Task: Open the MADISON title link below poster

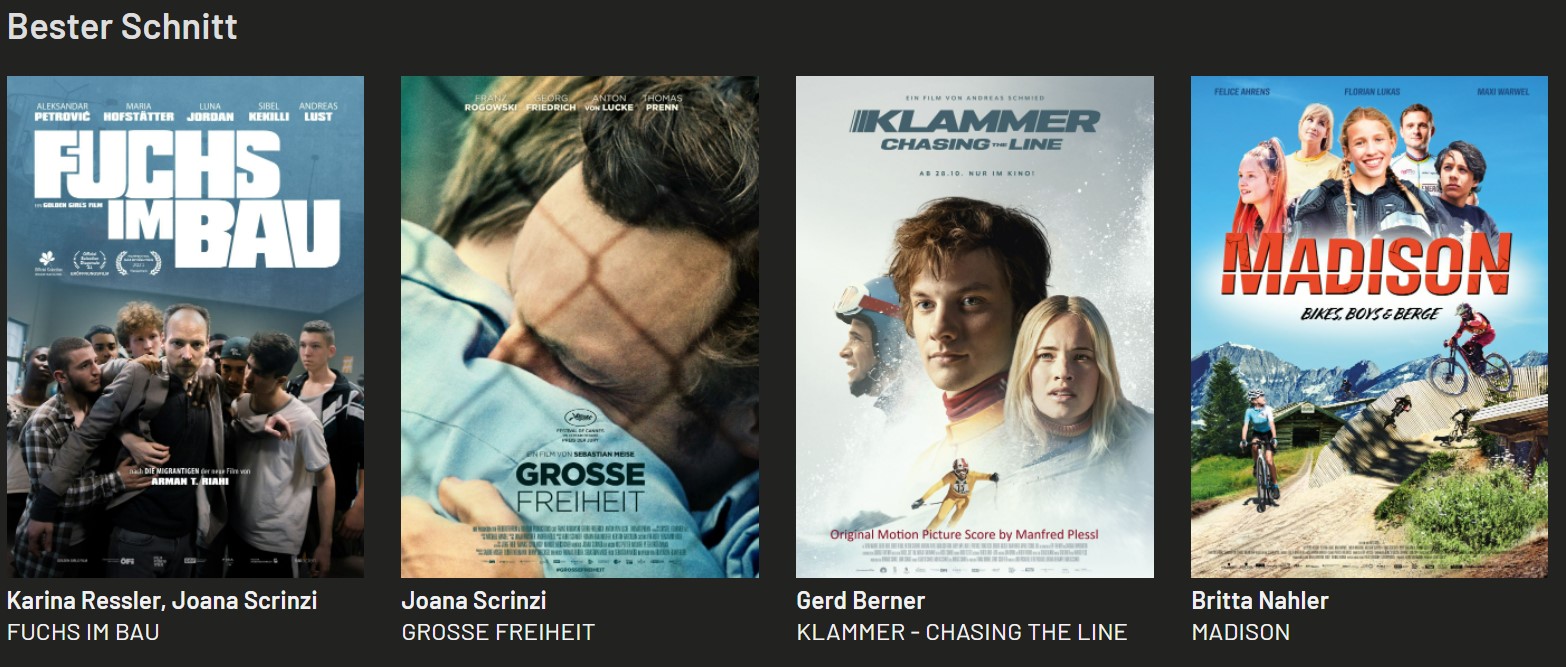Action: pyautogui.click(x=1240, y=632)
